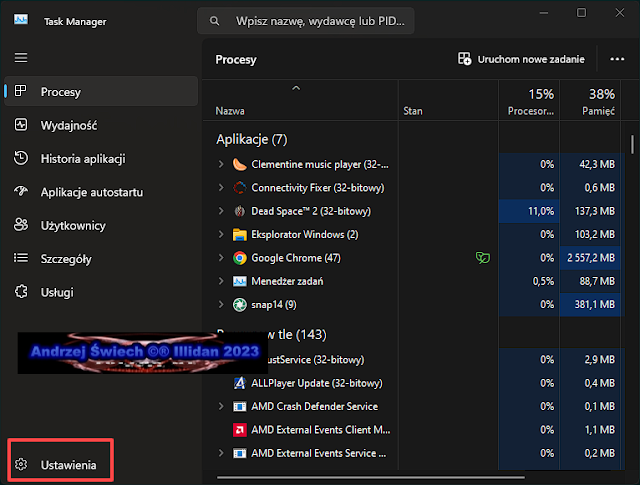
Task: Expand the Eksplorator Windows group
Action: [221, 234]
